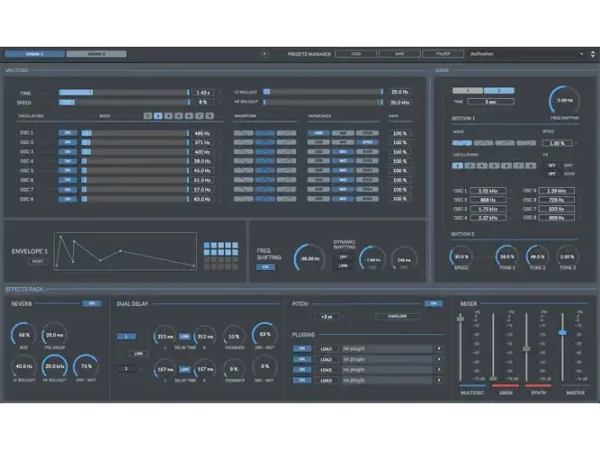
Task: Click the Pitch ENVELOPE button
Action: pyautogui.click(x=398, y=316)
